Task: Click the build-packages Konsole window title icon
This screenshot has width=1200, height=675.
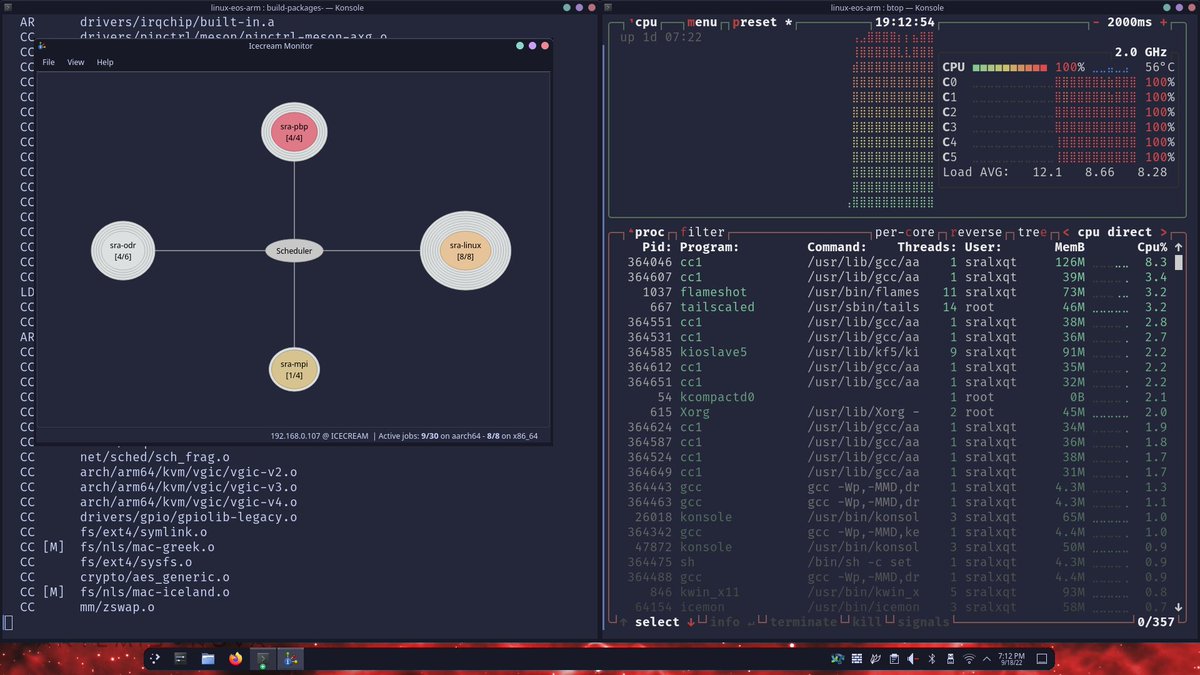Action: tap(8, 7)
